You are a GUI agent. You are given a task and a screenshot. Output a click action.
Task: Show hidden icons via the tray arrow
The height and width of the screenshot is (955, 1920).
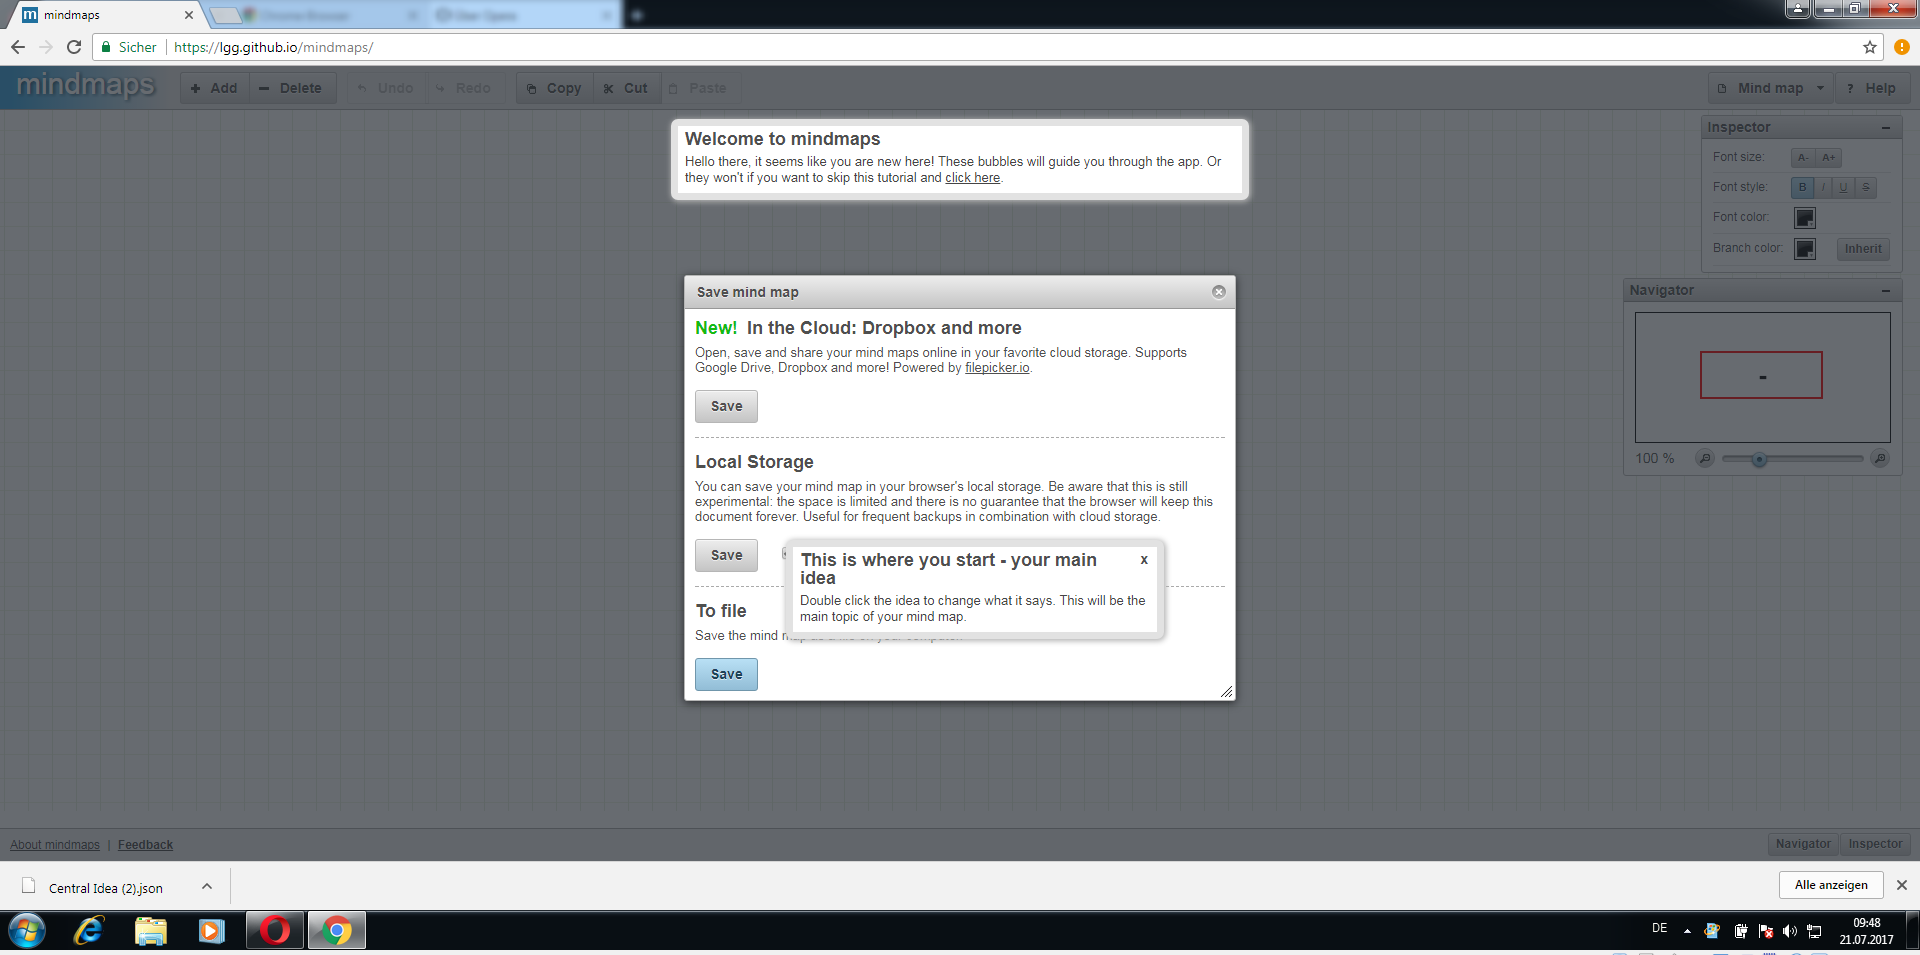click(1685, 930)
